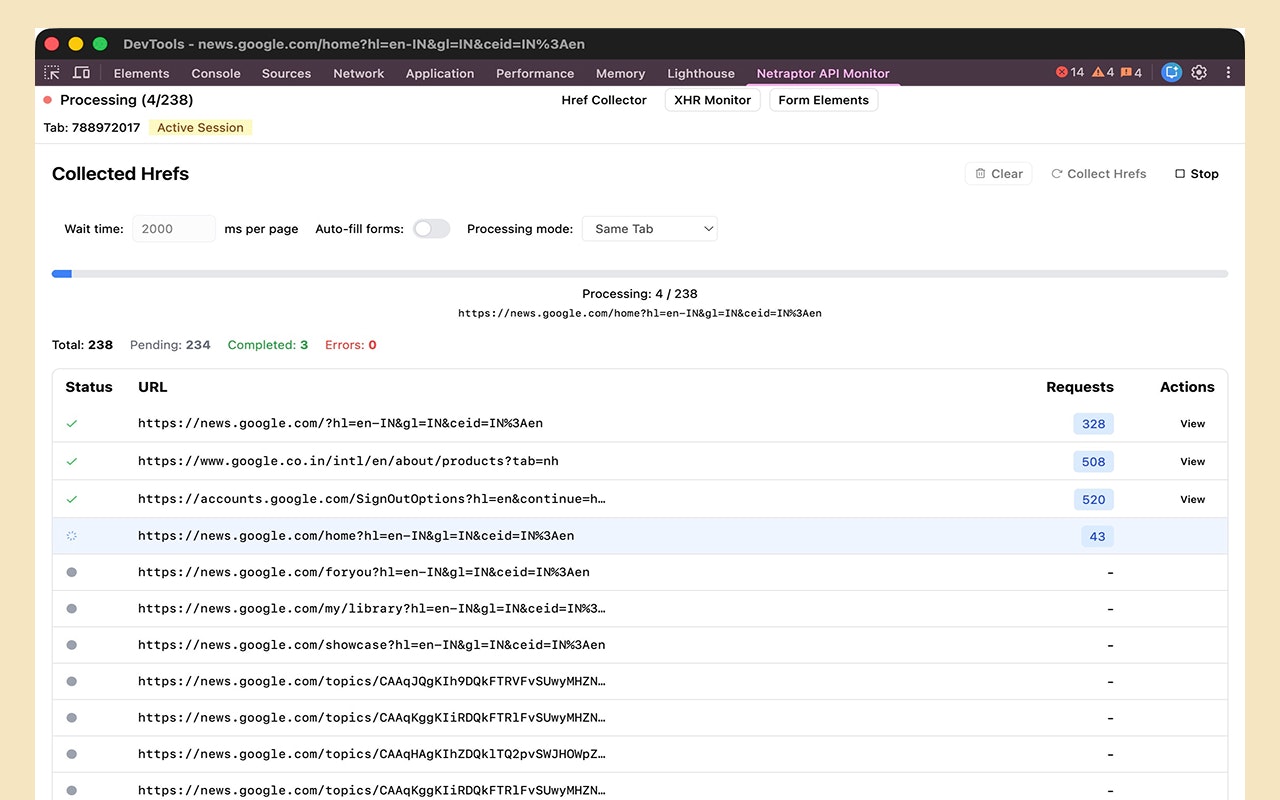Screen dimensions: 1280x800
Task: Open the Lighthouse panel
Action: 700,72
